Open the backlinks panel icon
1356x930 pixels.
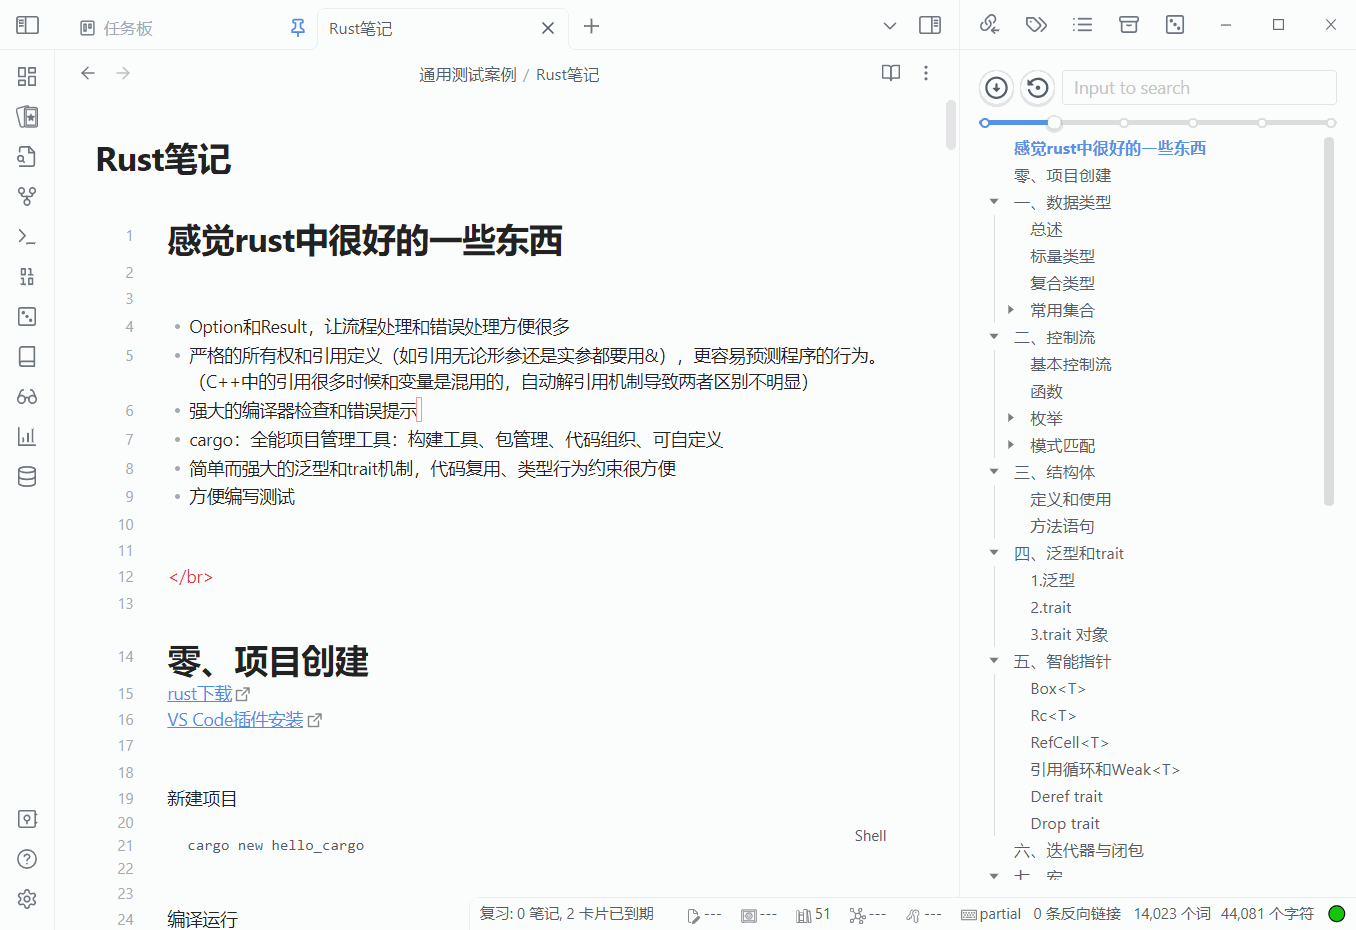(989, 24)
